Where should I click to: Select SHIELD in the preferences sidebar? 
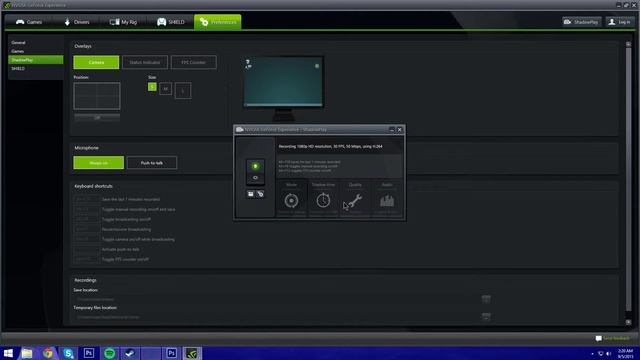click(x=18, y=69)
